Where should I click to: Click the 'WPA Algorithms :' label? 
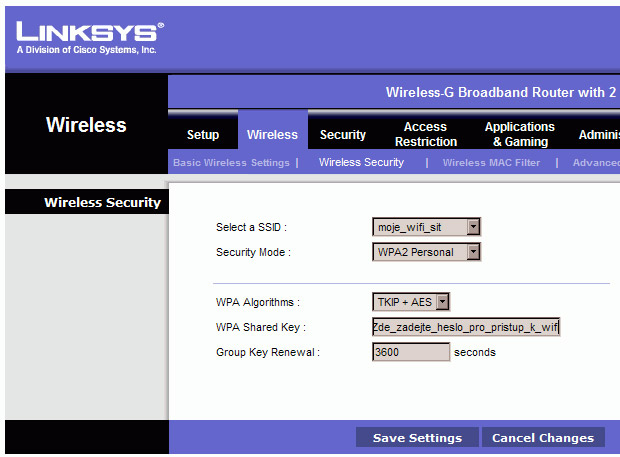(258, 302)
